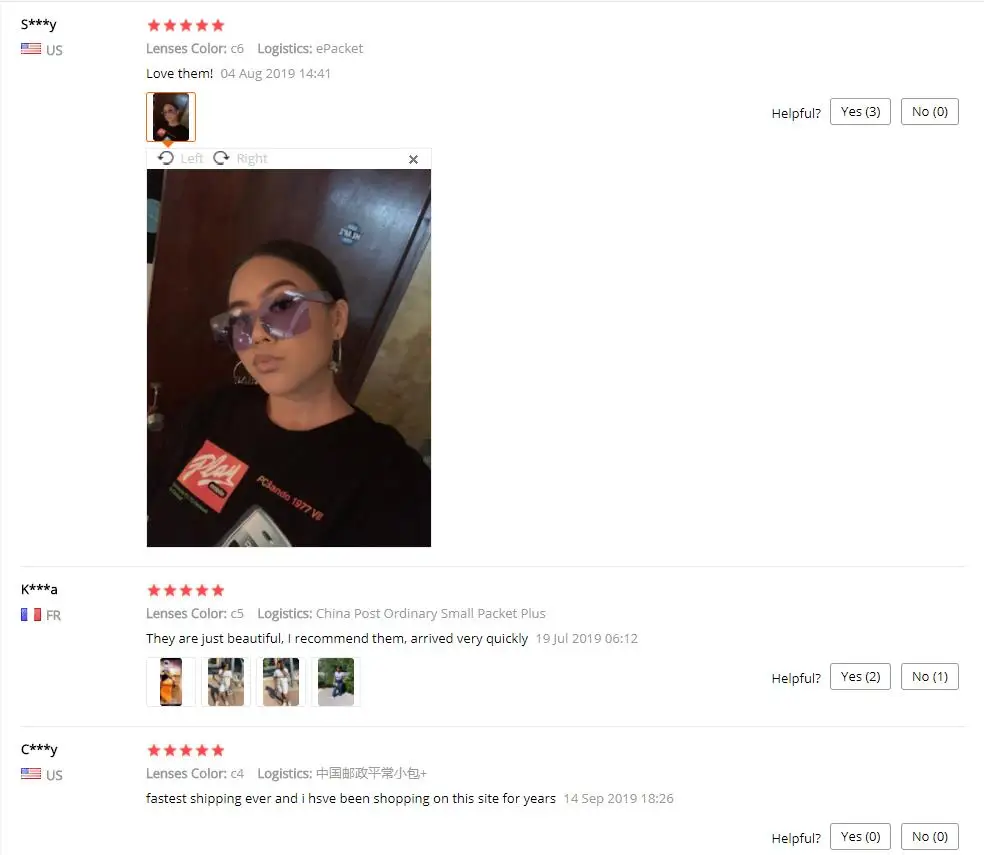Click the five-star rating of K***a's review
984x855 pixels.
(x=186, y=590)
